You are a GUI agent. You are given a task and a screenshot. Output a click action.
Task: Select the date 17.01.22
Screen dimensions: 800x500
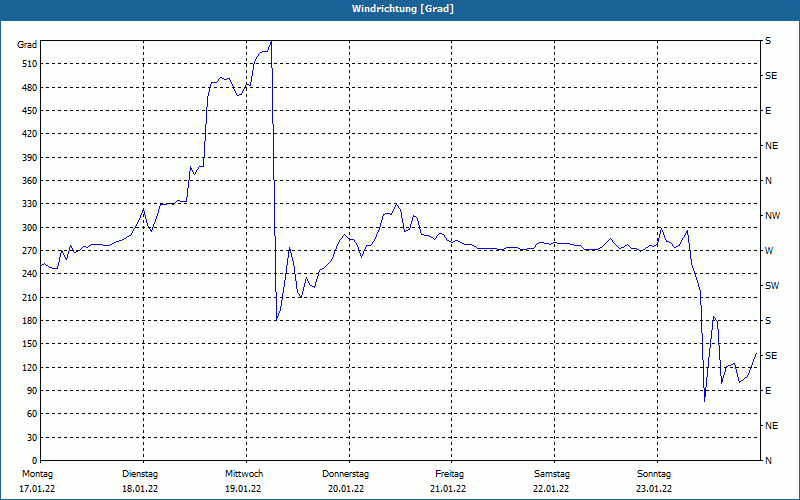(x=37, y=489)
